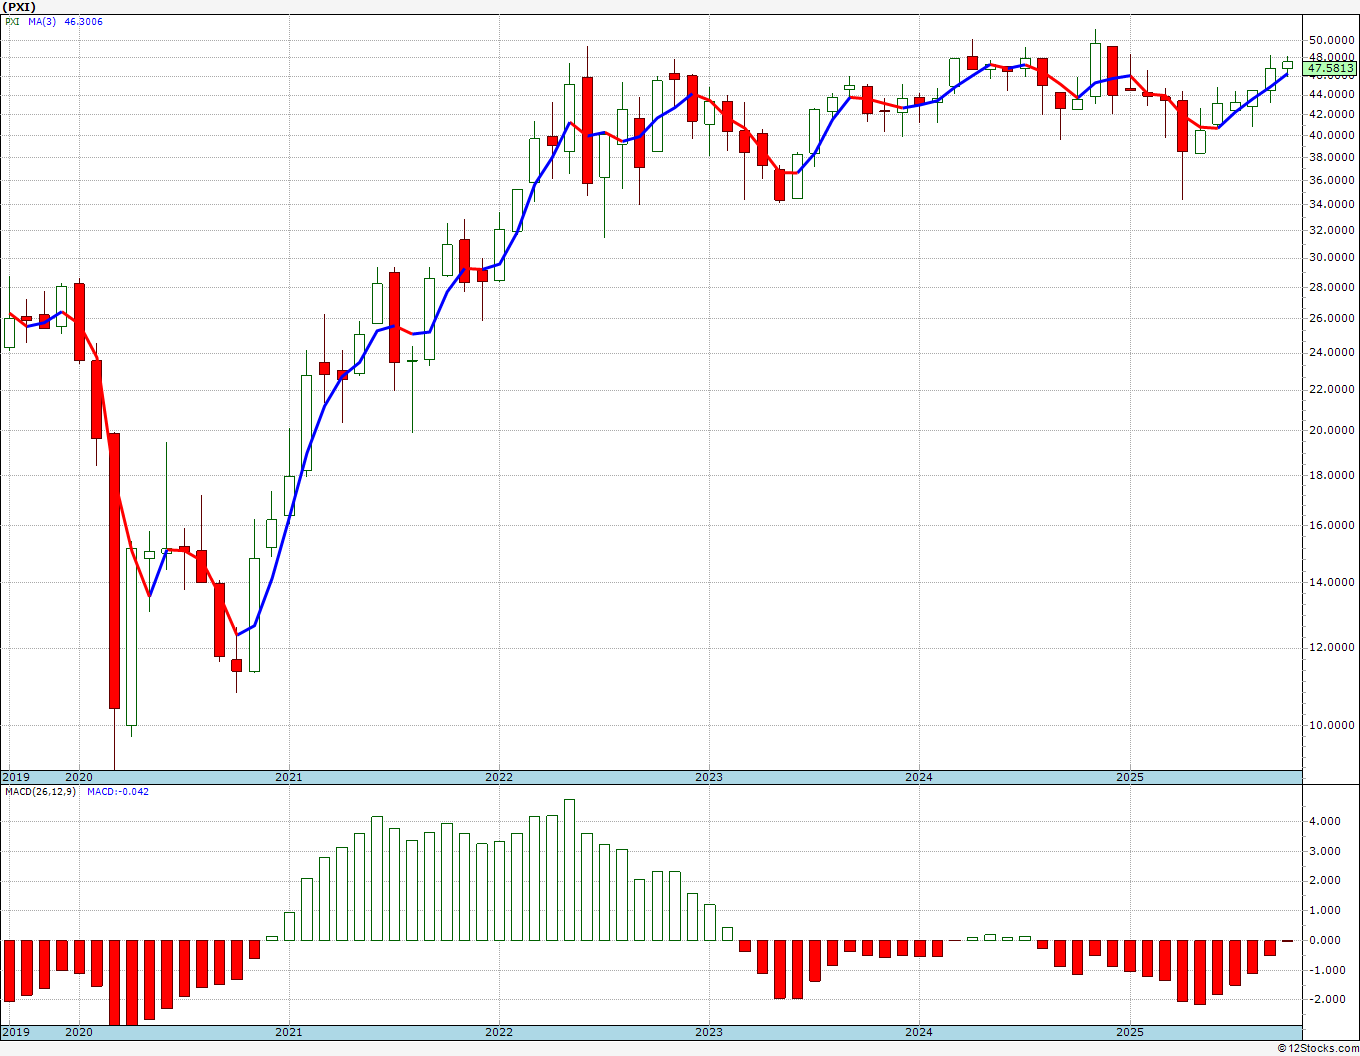
Task: Select the 50.0000 price axis label
Action: point(1331,40)
